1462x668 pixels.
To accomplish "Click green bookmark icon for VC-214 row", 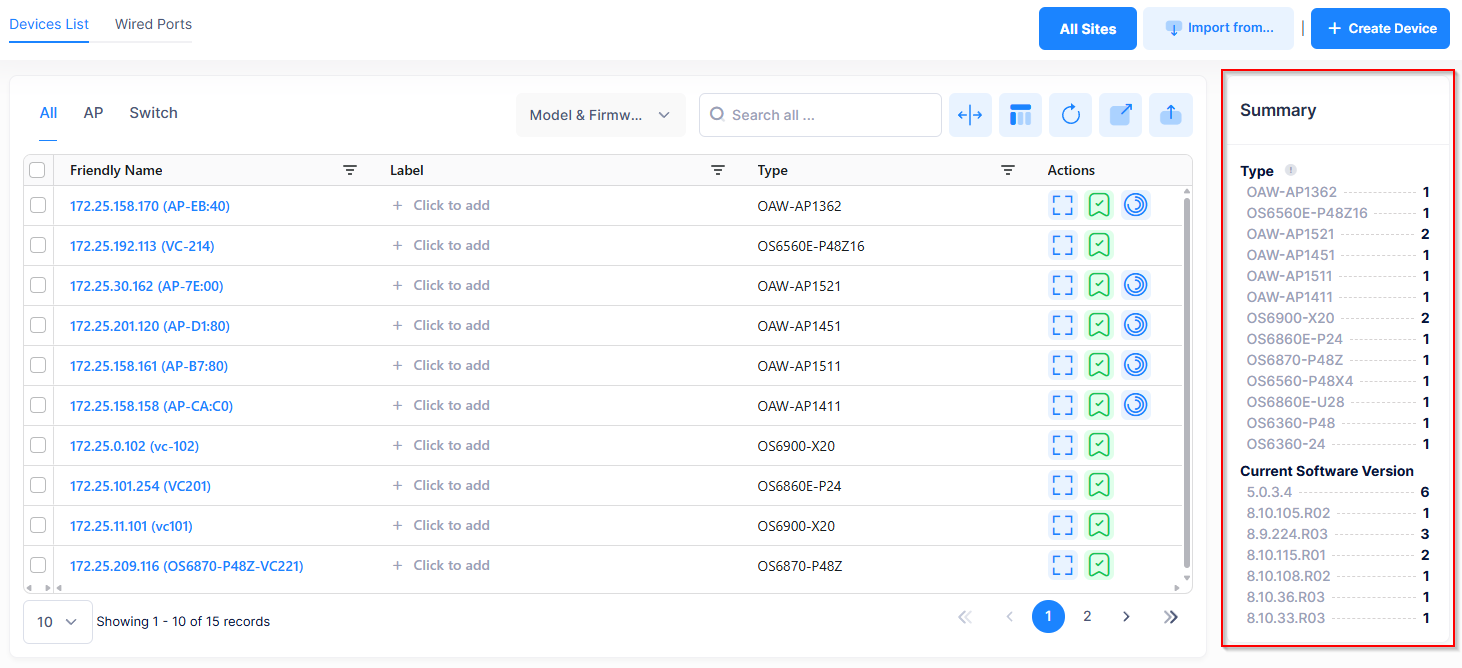I will (x=1099, y=245).
